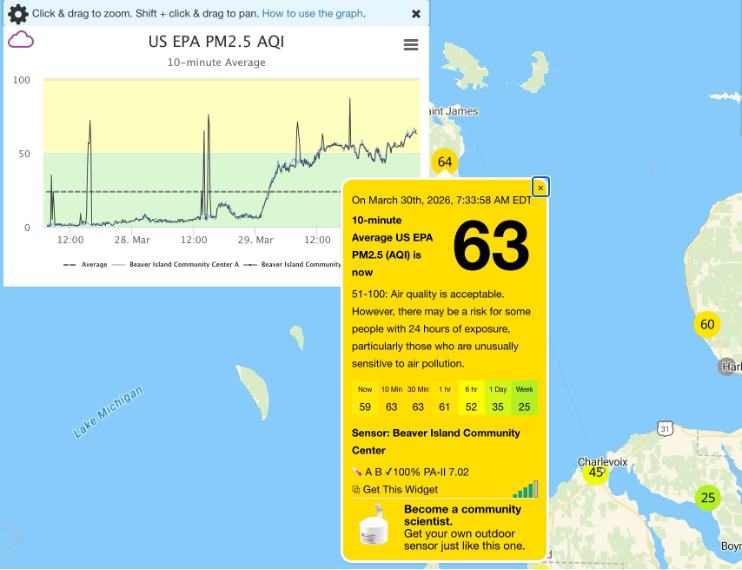The image size is (742, 570).
Task: Open the chart hamburger export menu
Action: (x=410, y=45)
